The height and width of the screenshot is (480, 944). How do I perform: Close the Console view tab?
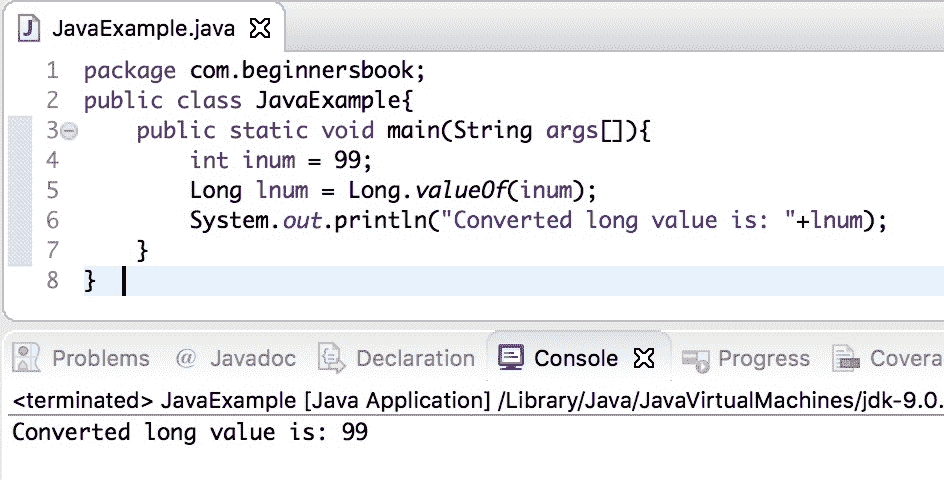[645, 358]
